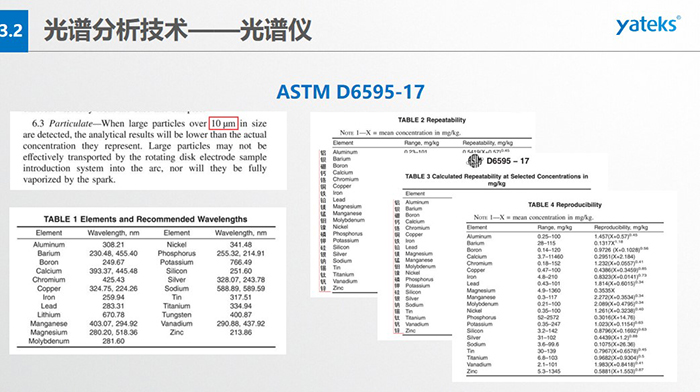Click the Phosphorus wavelength 255.32, 214.91
This screenshot has width=700, height=392.
coord(241,253)
